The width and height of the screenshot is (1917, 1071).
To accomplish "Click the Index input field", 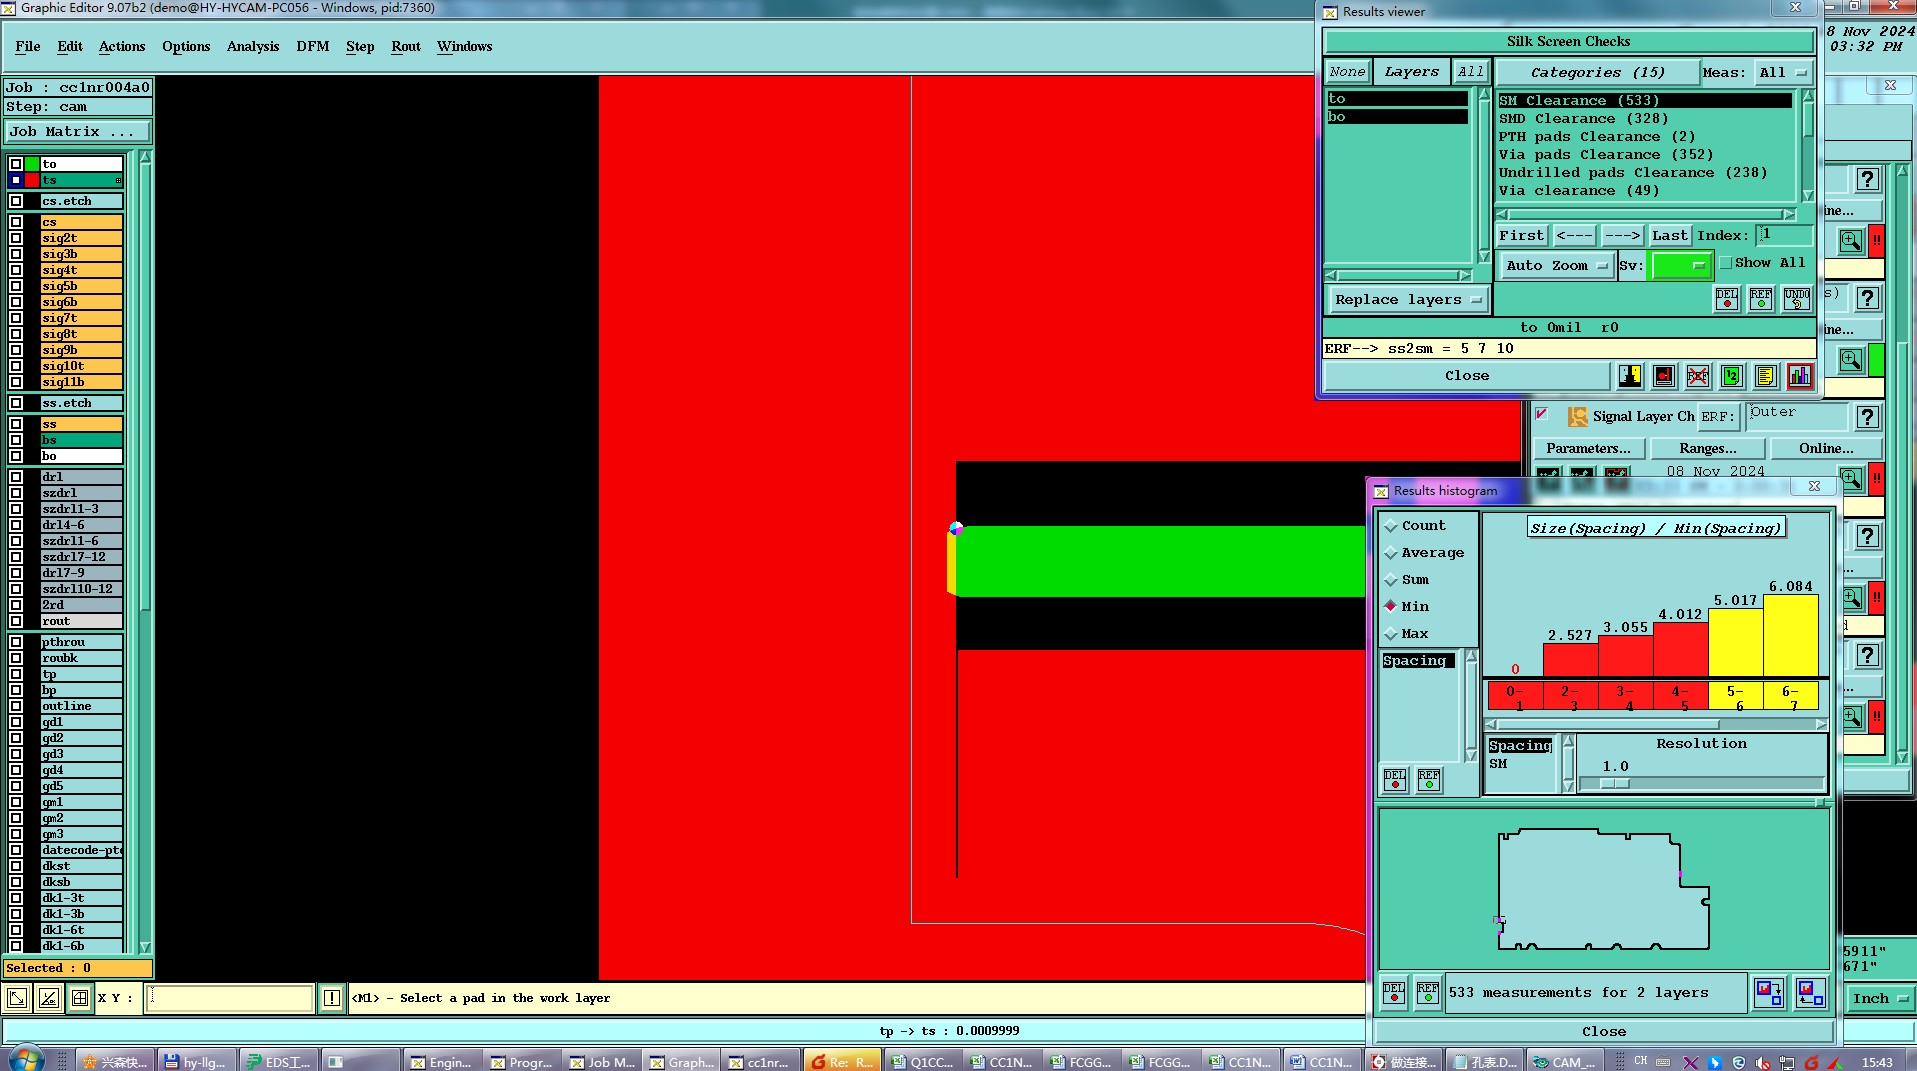I will coord(1785,235).
